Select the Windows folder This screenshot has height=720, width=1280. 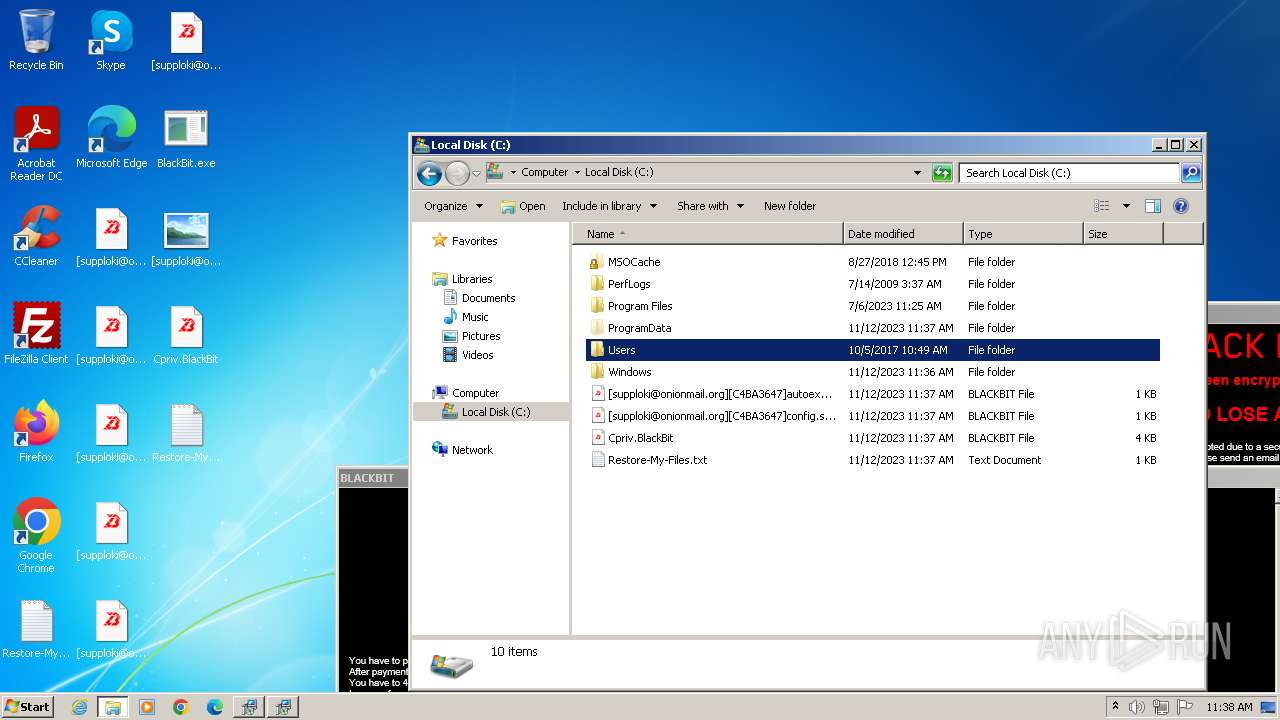point(872,372)
